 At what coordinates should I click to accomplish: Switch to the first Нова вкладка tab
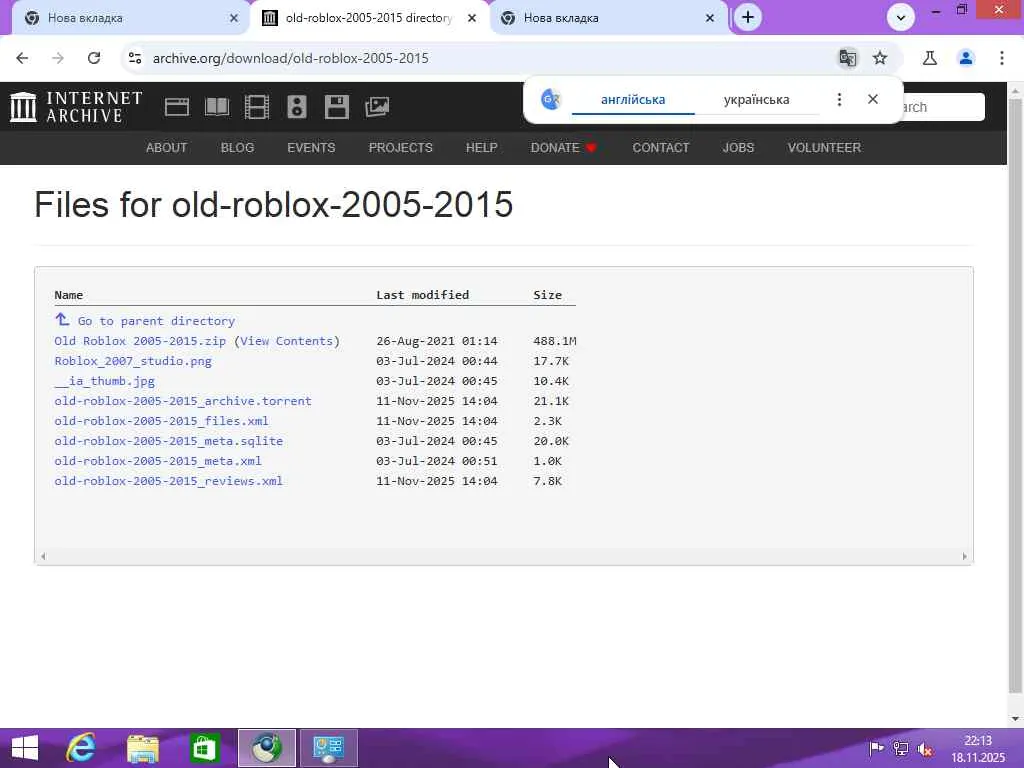pyautogui.click(x=131, y=18)
